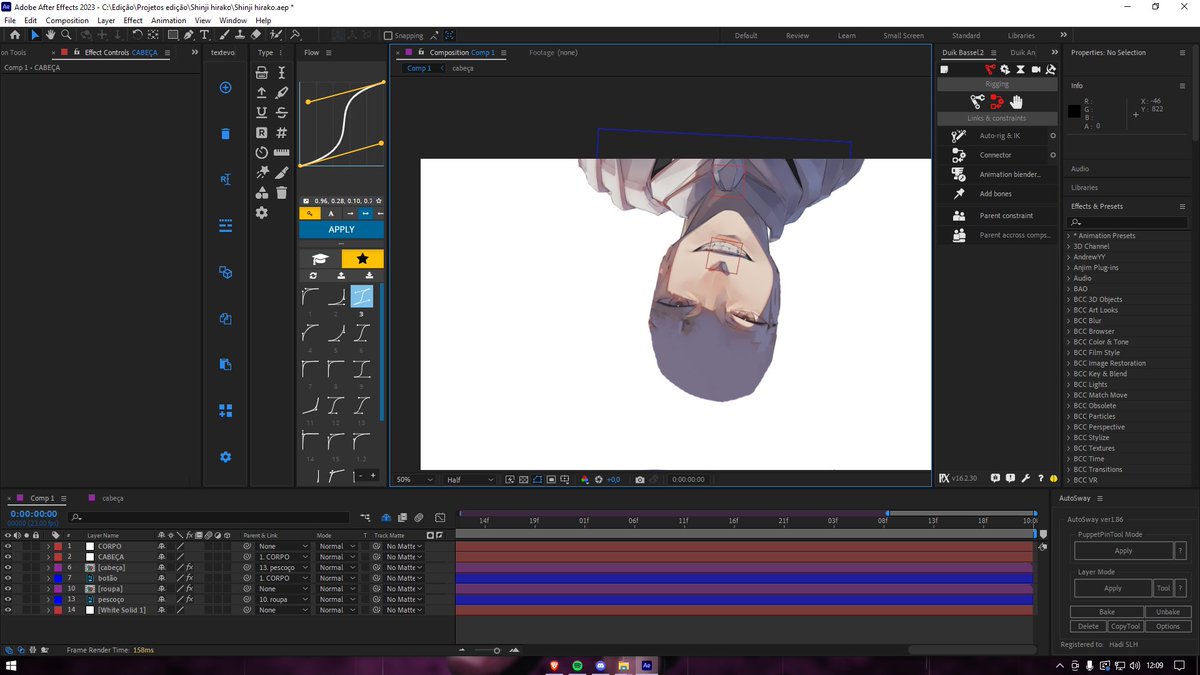Image resolution: width=1200 pixels, height=675 pixels.
Task: Switch to the Review workspace
Action: tap(797, 36)
